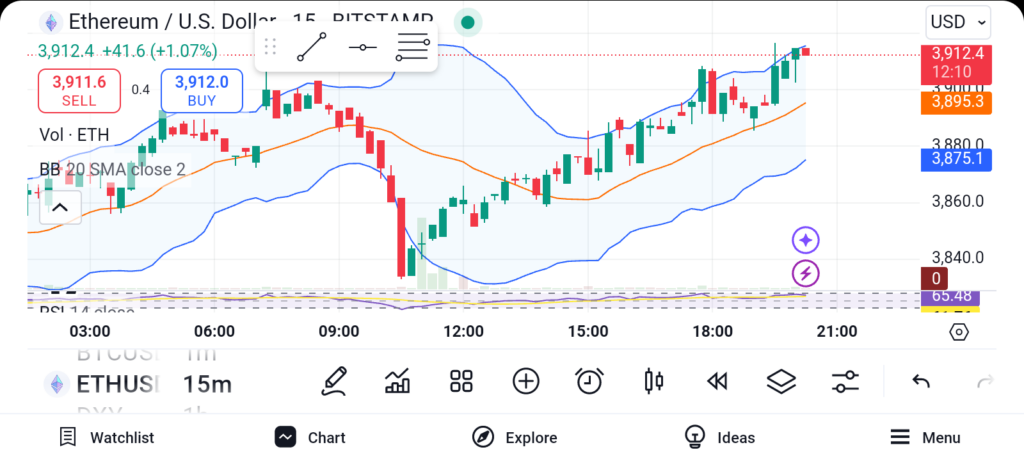Switch to the Chart tab
This screenshot has height=461, width=1024.
[310, 437]
